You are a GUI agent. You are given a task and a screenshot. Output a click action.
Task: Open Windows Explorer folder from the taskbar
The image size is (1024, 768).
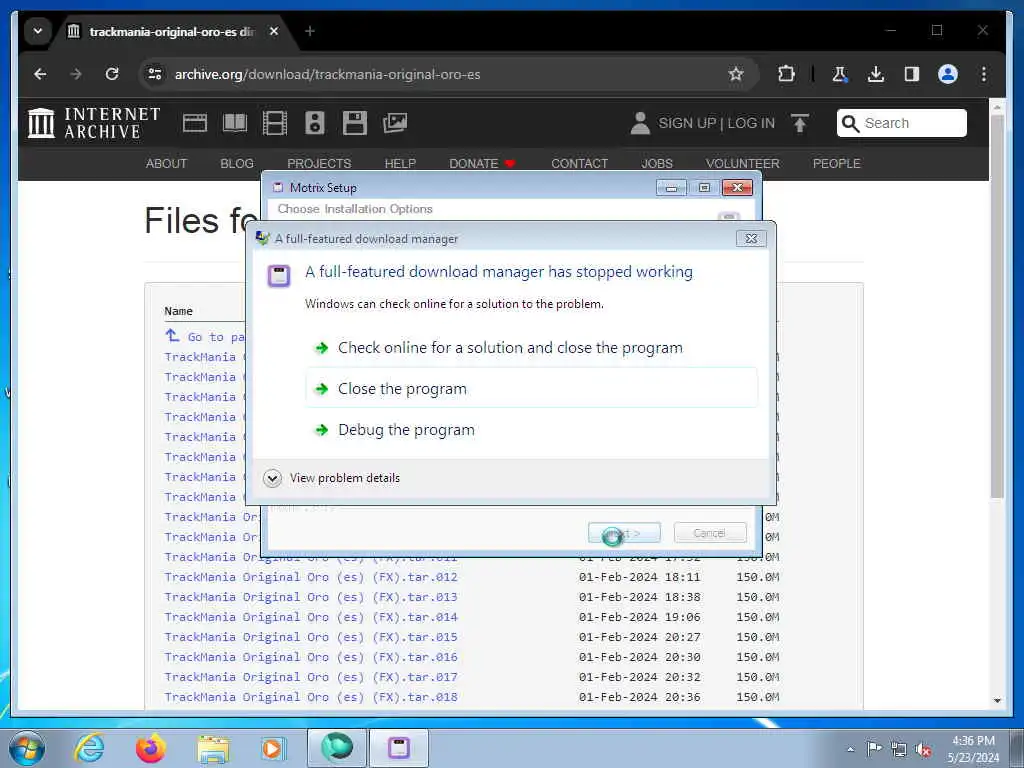click(x=214, y=748)
